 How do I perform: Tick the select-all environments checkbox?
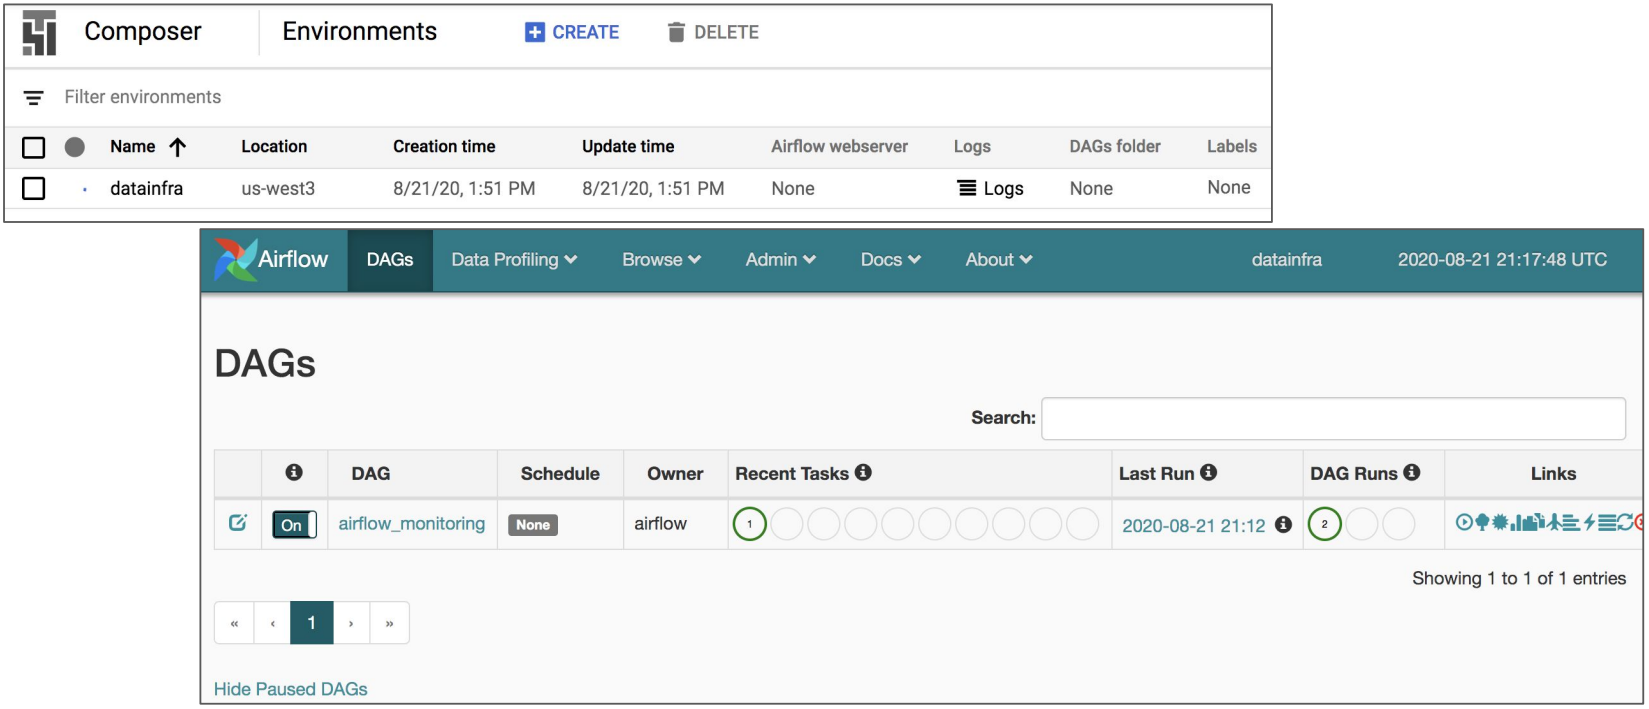34,148
